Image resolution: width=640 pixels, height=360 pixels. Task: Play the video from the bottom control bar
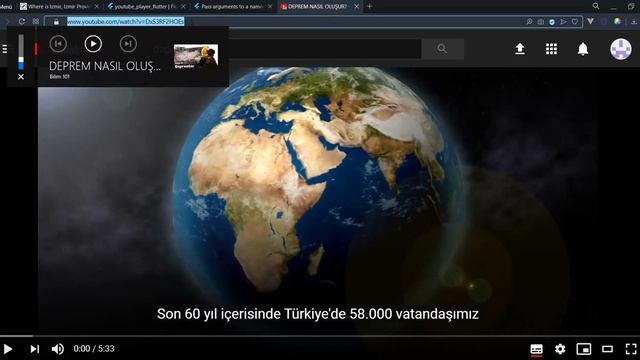8,349
